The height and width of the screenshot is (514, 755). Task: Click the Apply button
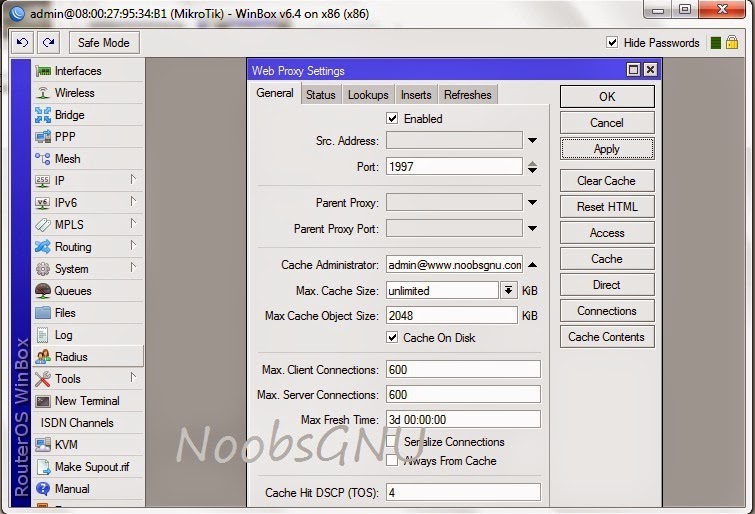click(x=607, y=149)
